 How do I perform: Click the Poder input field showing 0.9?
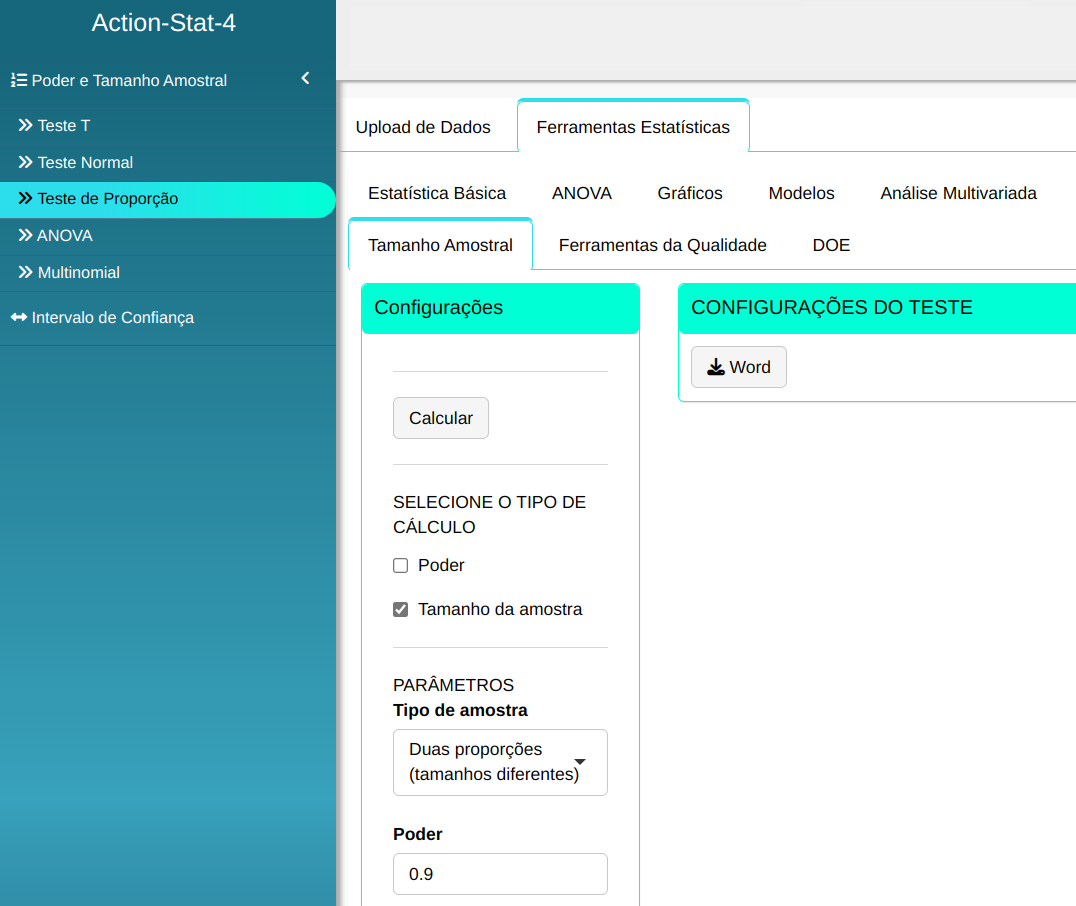click(x=500, y=874)
